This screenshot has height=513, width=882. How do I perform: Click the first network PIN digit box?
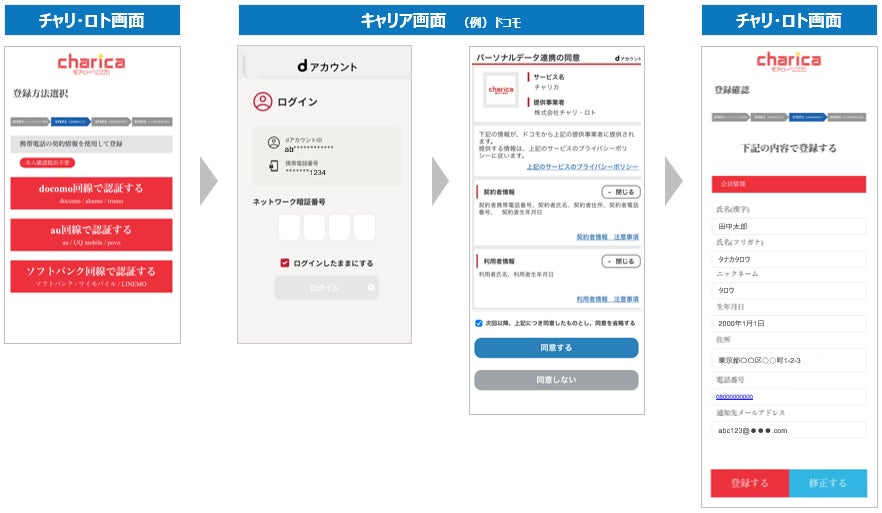coord(289,227)
